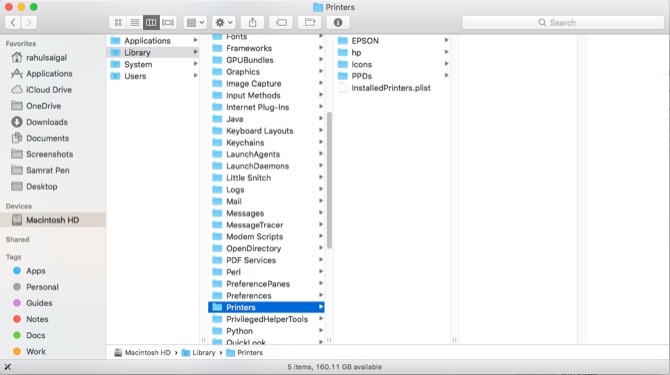This screenshot has height=375, width=670.
Task: Create a new folder from toolbar
Action: tap(310, 23)
